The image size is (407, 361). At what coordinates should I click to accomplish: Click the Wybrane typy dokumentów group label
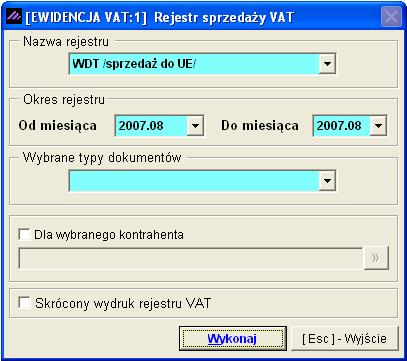tap(102, 157)
